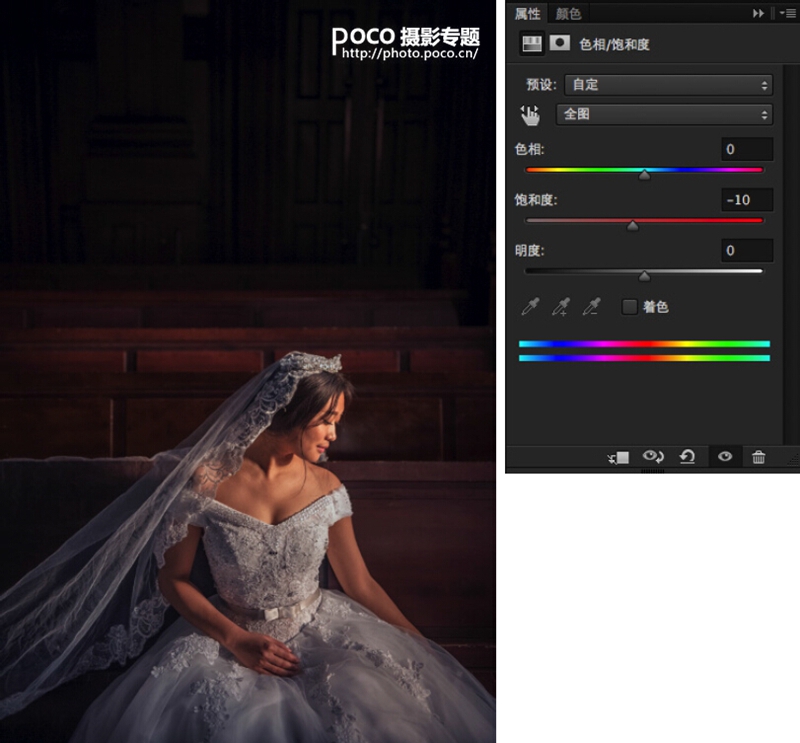Click the 明度 value field
800x743 pixels.
pos(747,251)
